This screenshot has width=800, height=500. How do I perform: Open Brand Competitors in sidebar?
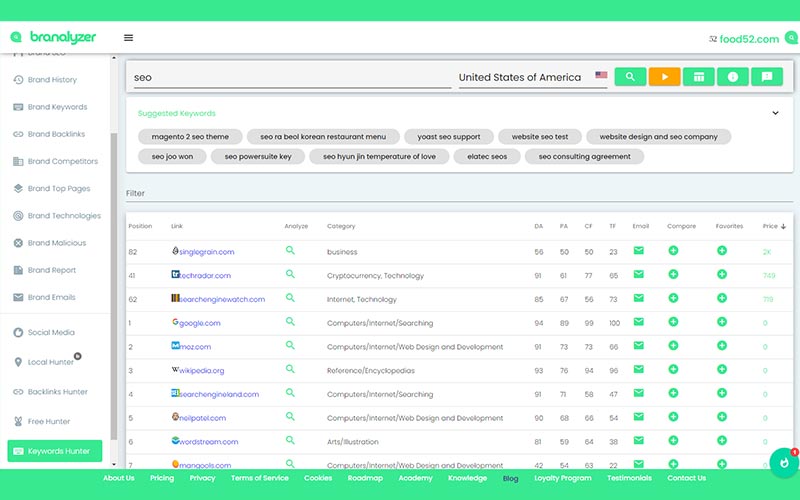coord(62,161)
